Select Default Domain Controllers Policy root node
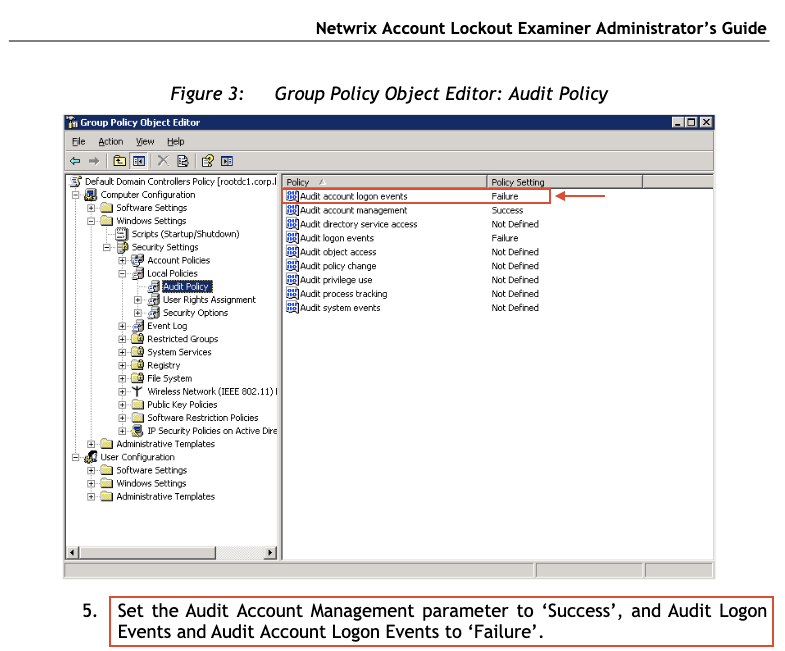 pos(180,182)
